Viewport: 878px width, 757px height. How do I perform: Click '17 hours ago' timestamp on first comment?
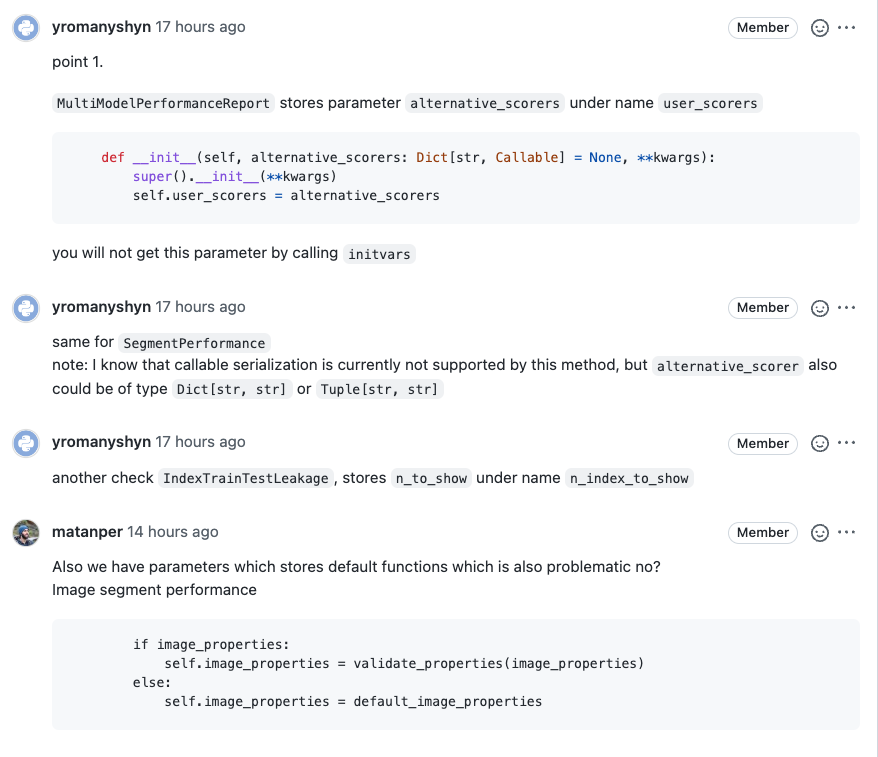click(x=200, y=27)
